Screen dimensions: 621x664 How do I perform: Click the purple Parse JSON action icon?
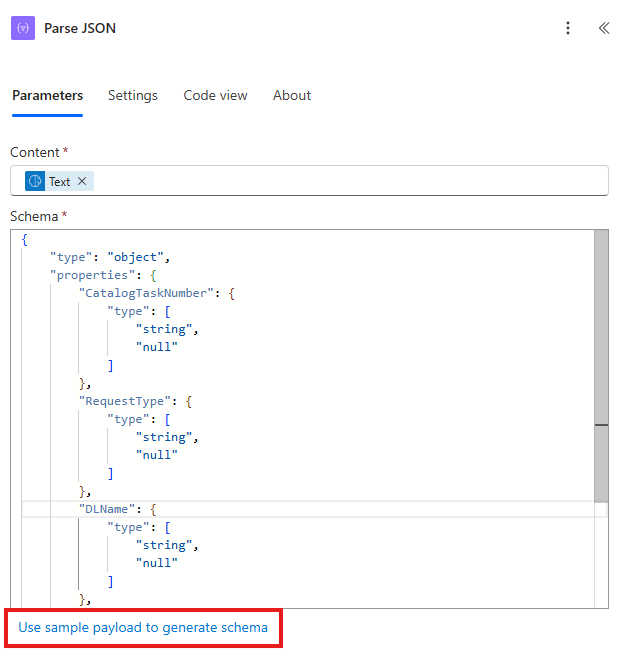23,28
